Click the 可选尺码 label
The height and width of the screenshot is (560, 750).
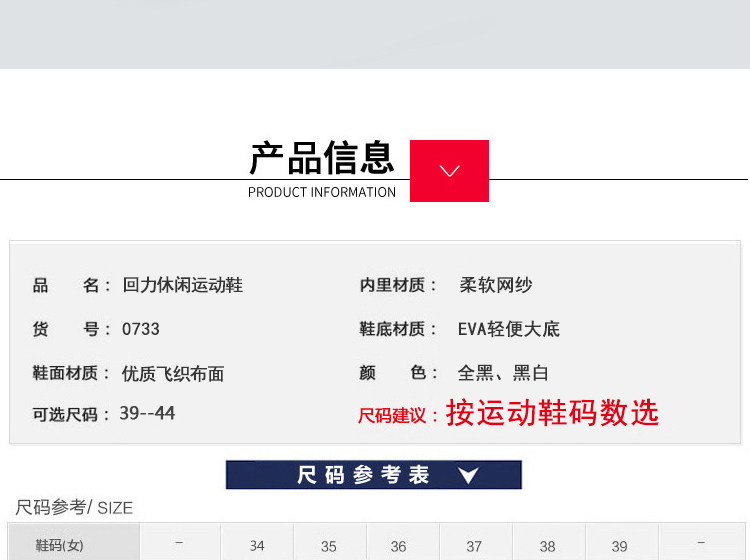point(72,415)
